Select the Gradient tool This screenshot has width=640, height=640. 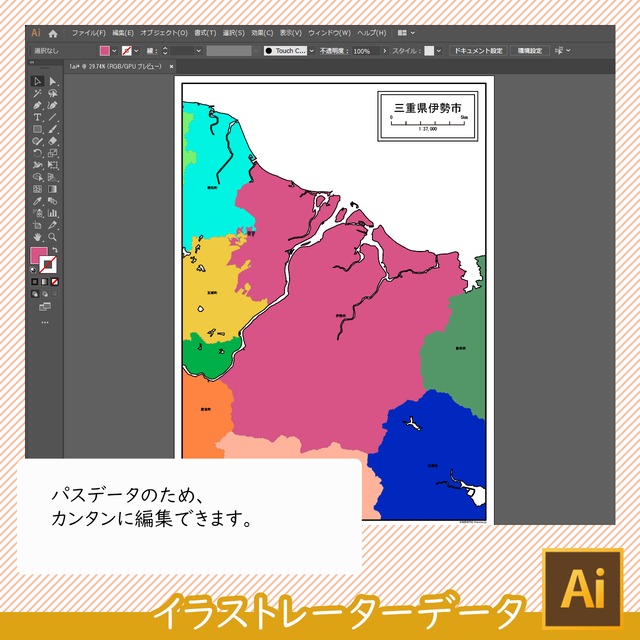coord(52,189)
